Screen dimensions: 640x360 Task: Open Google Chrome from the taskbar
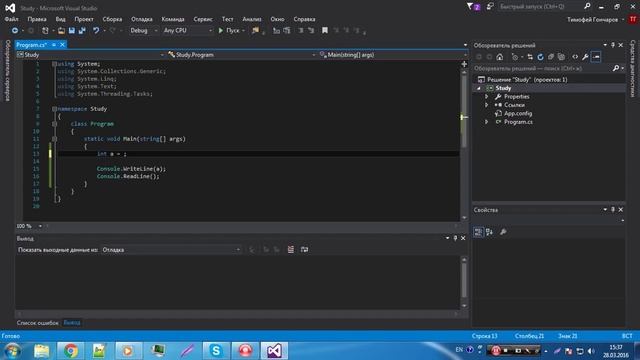tap(71, 351)
